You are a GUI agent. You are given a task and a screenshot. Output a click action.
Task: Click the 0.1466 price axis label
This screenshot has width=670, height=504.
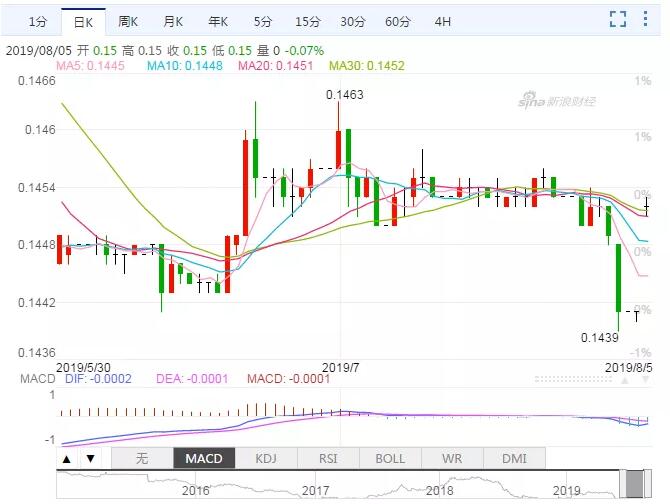point(37,81)
